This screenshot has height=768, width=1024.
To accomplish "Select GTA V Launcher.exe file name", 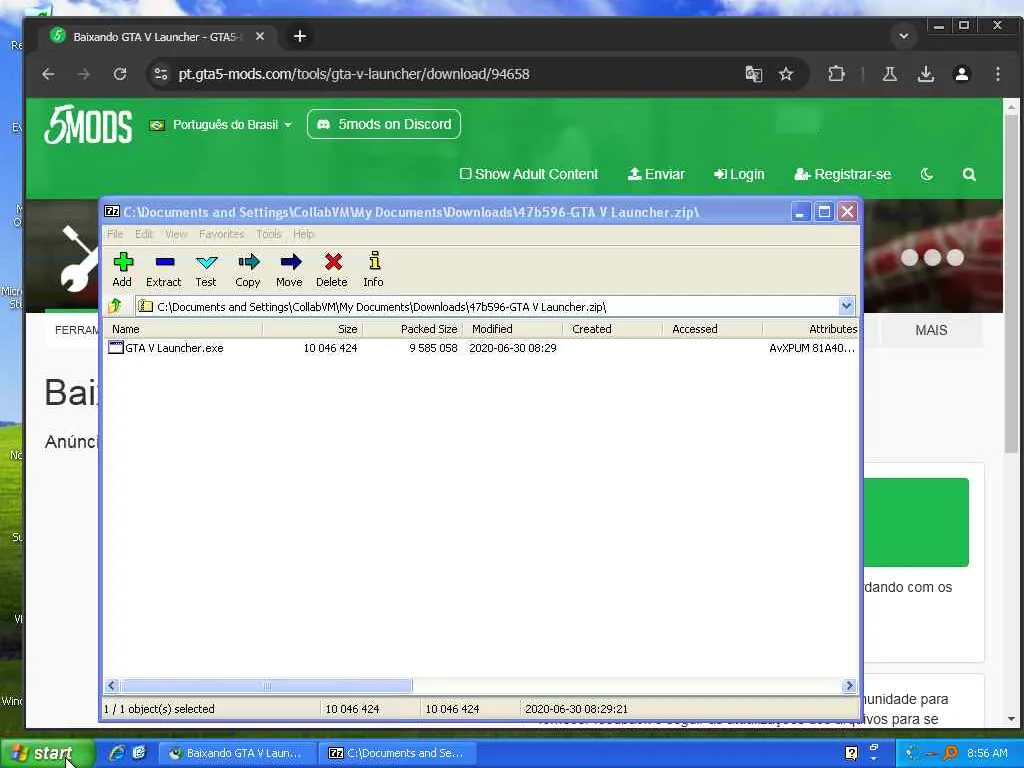I will coord(174,348).
